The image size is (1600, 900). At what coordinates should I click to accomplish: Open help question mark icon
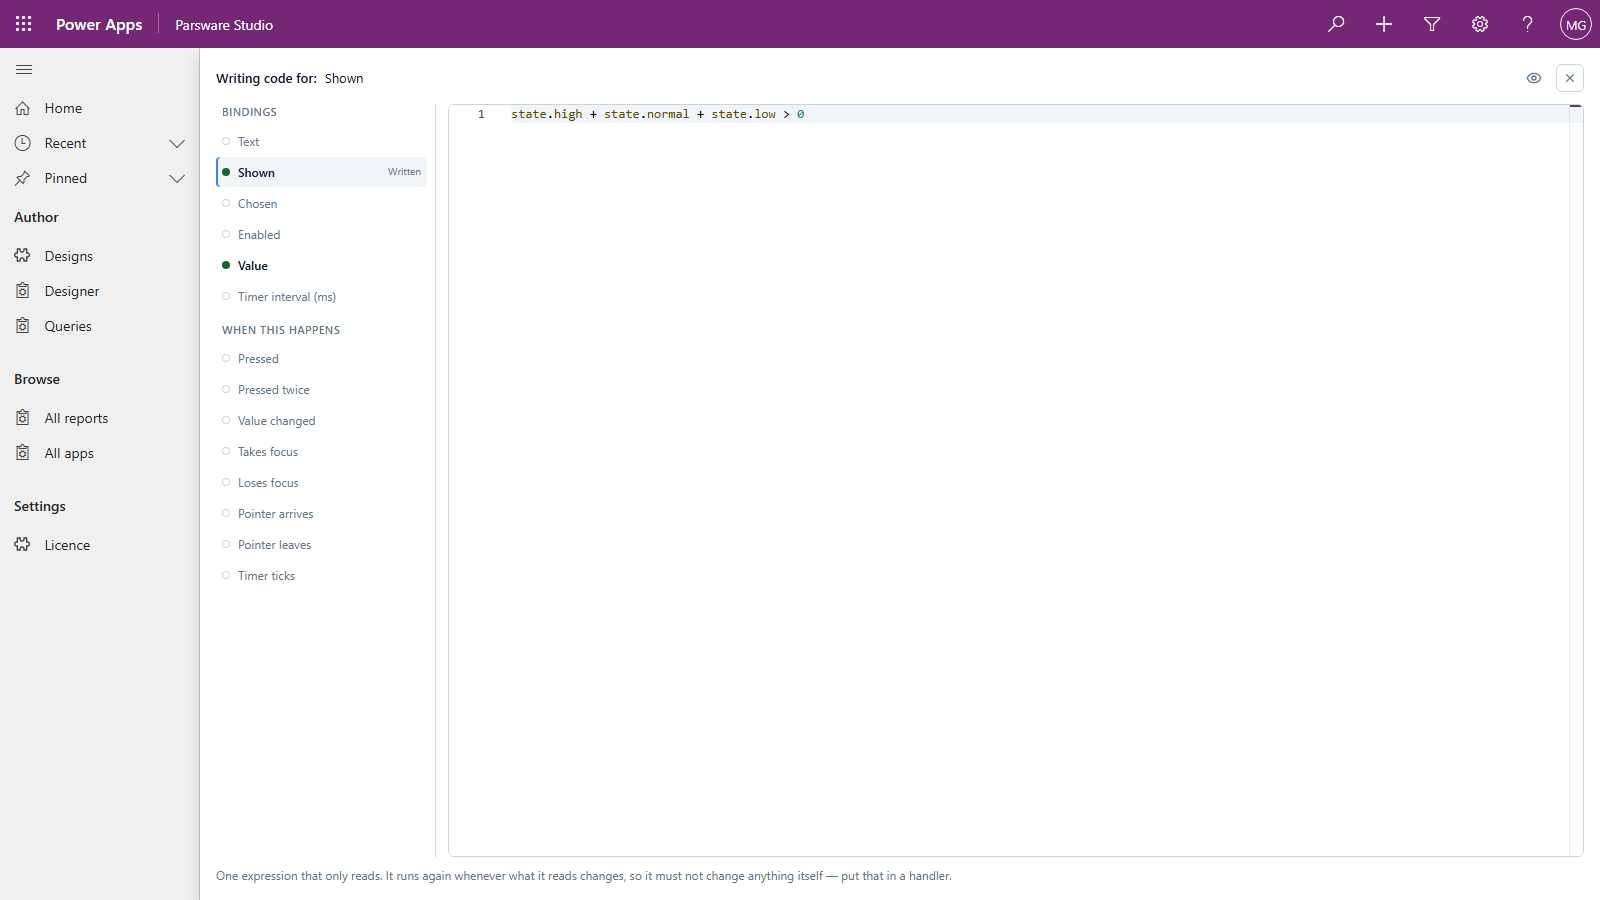tap(1528, 24)
